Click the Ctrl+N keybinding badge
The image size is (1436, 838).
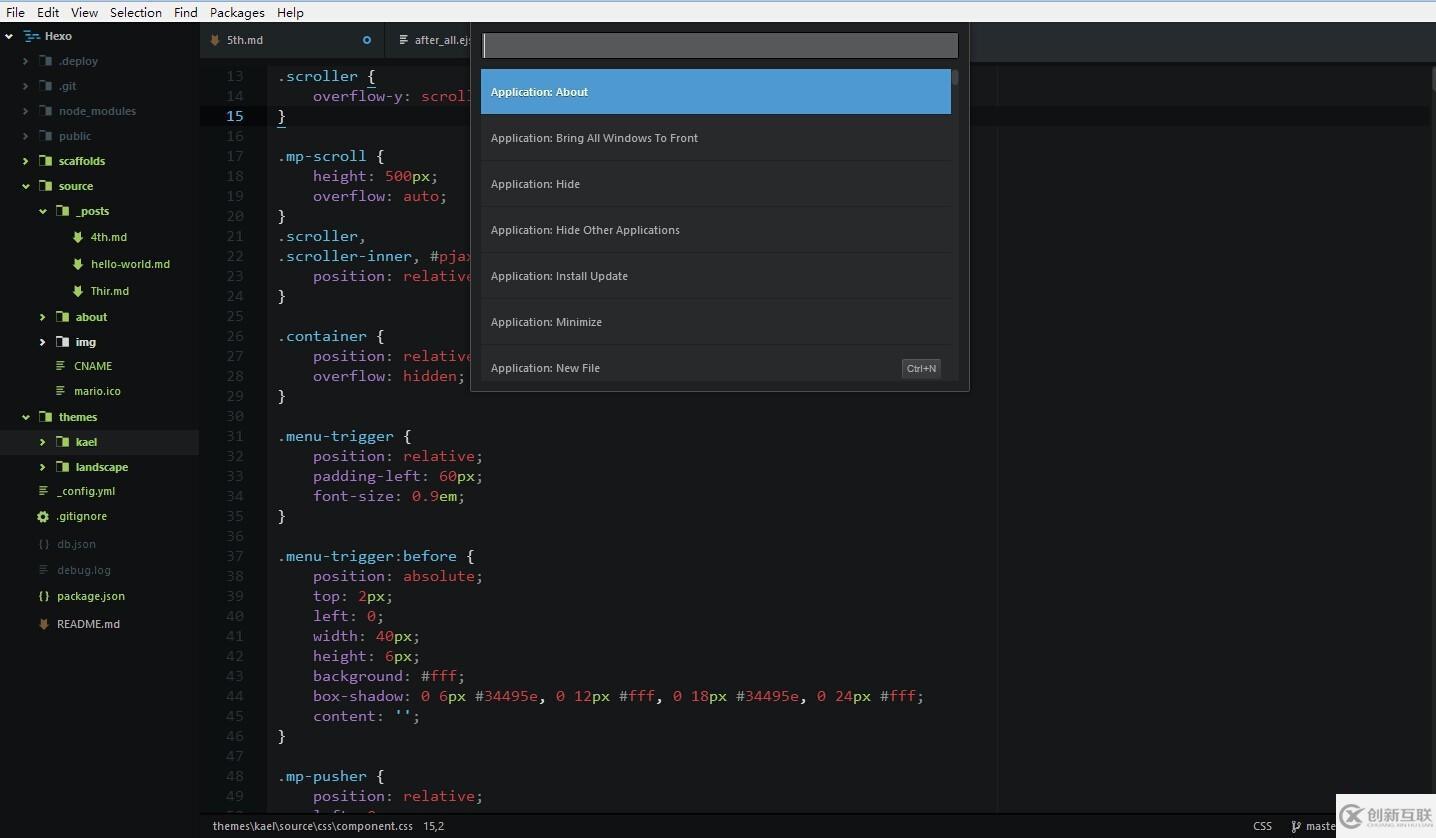point(921,368)
